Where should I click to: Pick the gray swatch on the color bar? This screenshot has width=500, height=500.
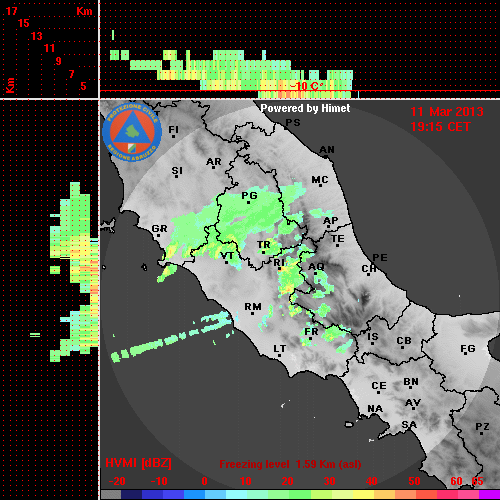pos(111,494)
